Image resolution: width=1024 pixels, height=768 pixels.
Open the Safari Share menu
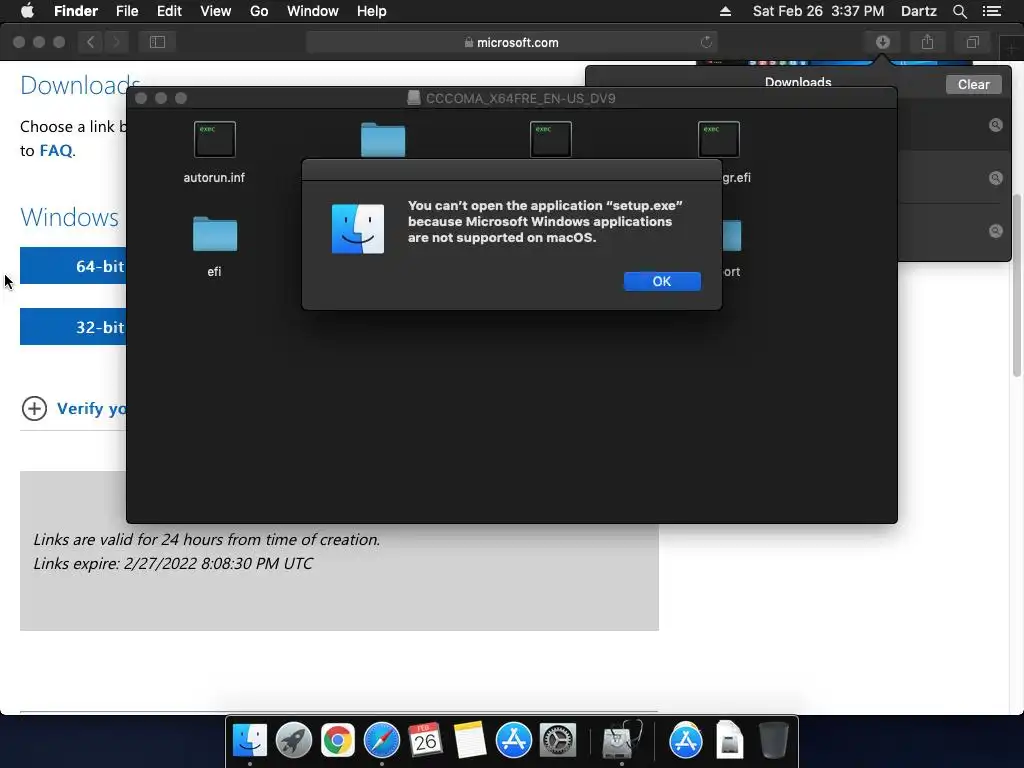coord(927,42)
